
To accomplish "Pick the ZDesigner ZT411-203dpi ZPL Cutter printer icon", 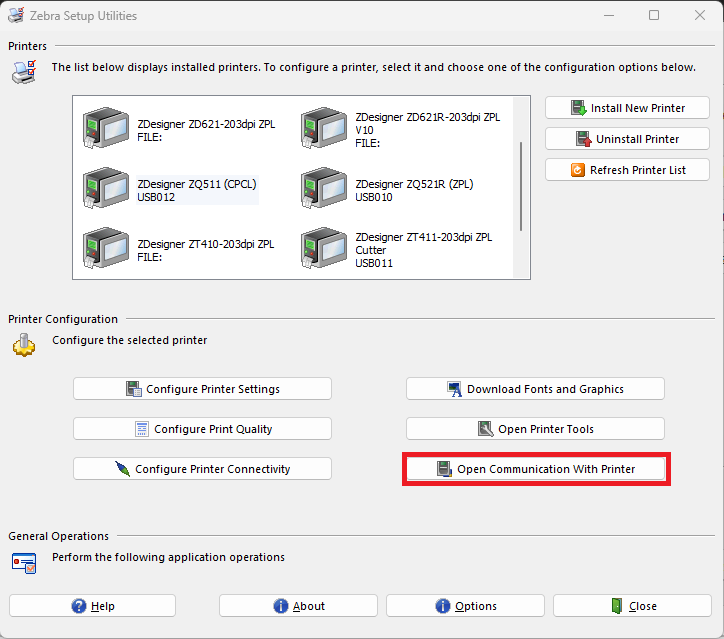I will tap(324, 250).
